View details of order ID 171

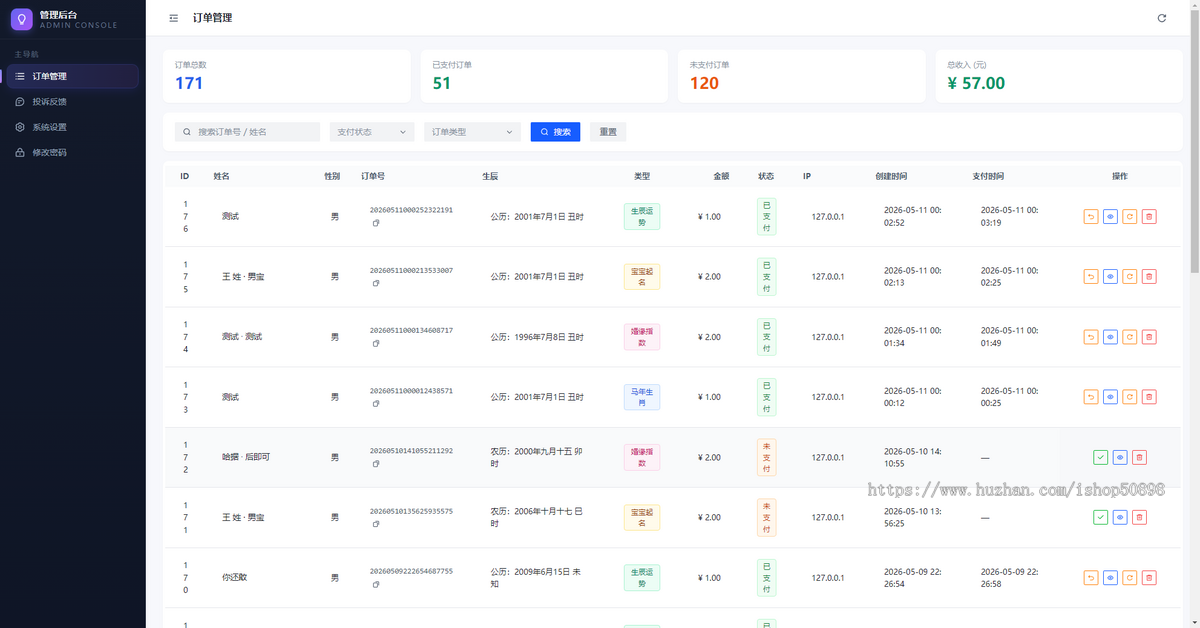click(x=1120, y=517)
